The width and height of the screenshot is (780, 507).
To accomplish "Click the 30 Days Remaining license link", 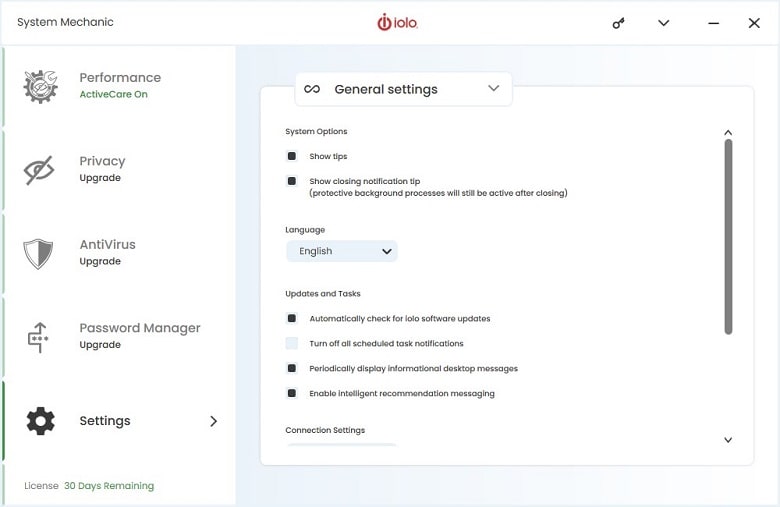I will coord(109,486).
